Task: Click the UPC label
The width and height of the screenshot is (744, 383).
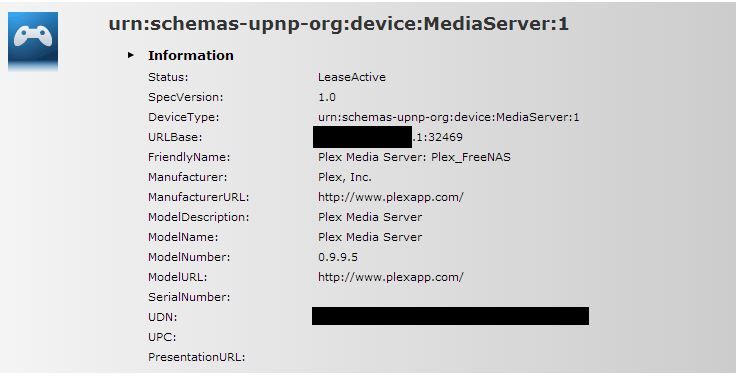Action: pyautogui.click(x=162, y=337)
